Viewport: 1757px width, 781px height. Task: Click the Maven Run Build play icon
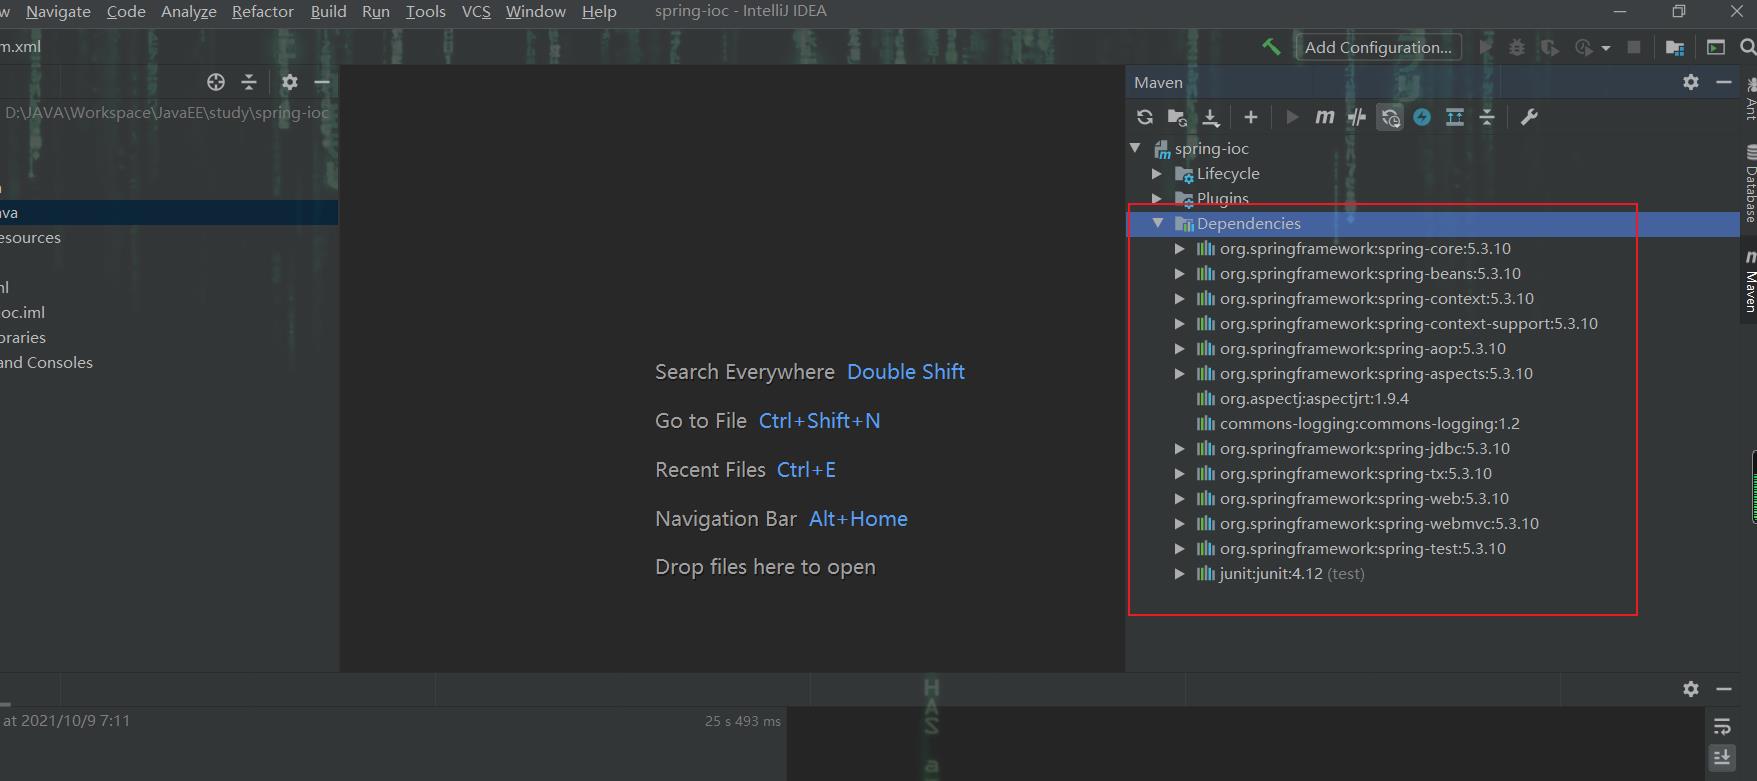pos(1292,117)
